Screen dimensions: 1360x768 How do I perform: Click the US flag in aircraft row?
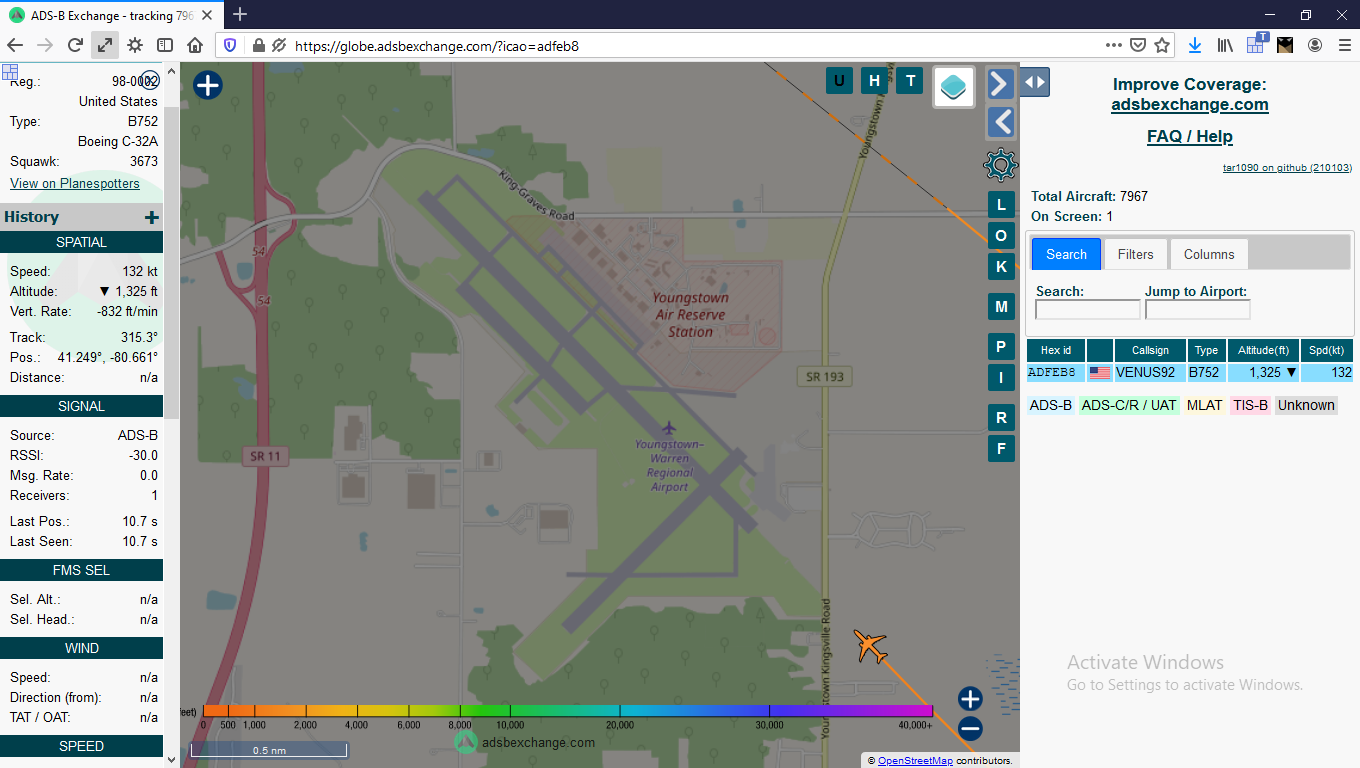click(x=1100, y=372)
